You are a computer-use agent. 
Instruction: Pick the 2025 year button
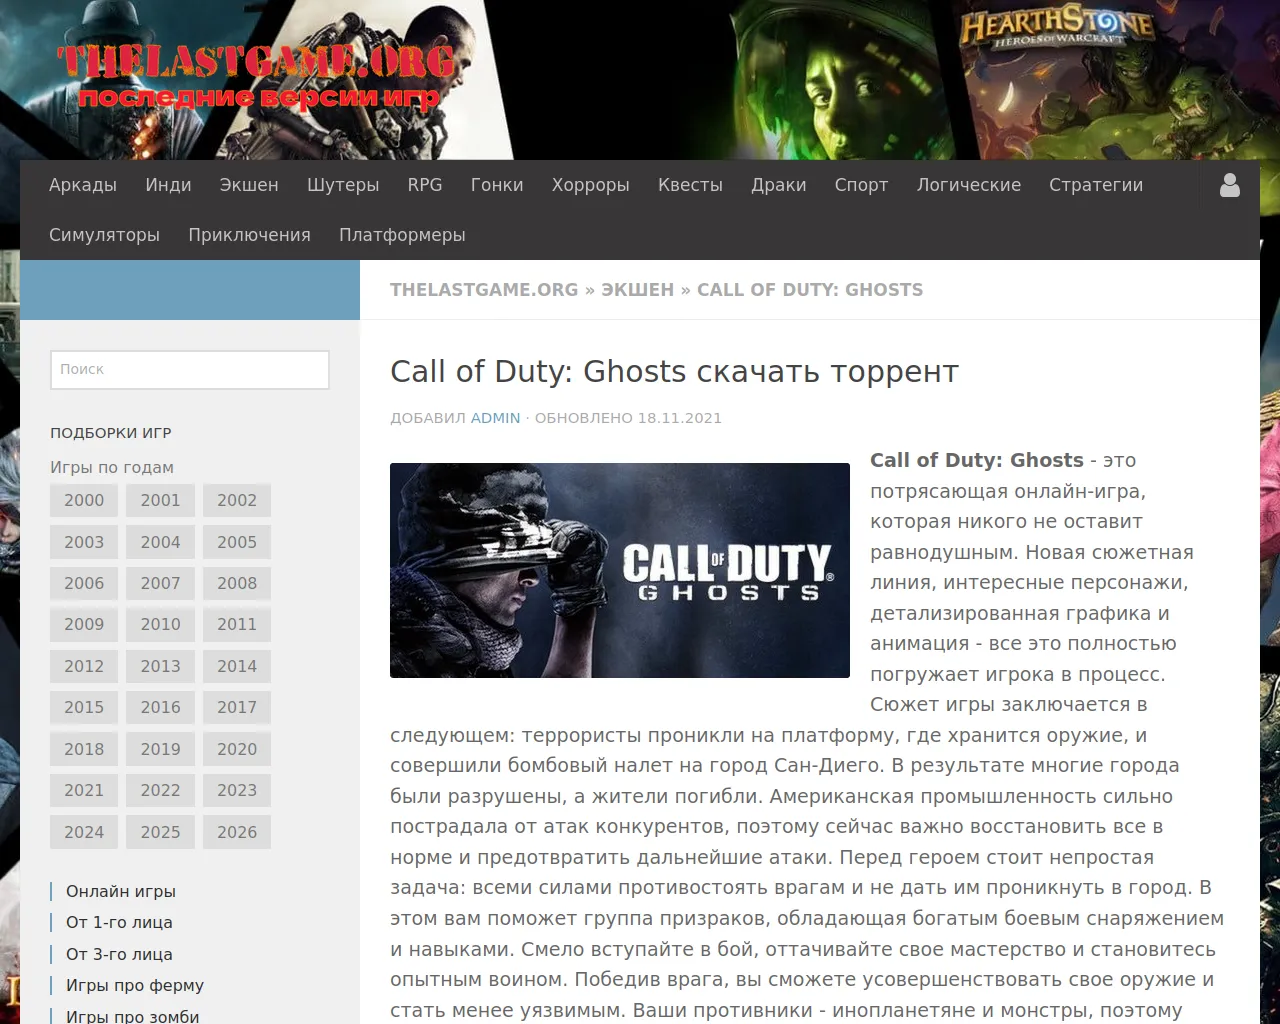tap(161, 833)
